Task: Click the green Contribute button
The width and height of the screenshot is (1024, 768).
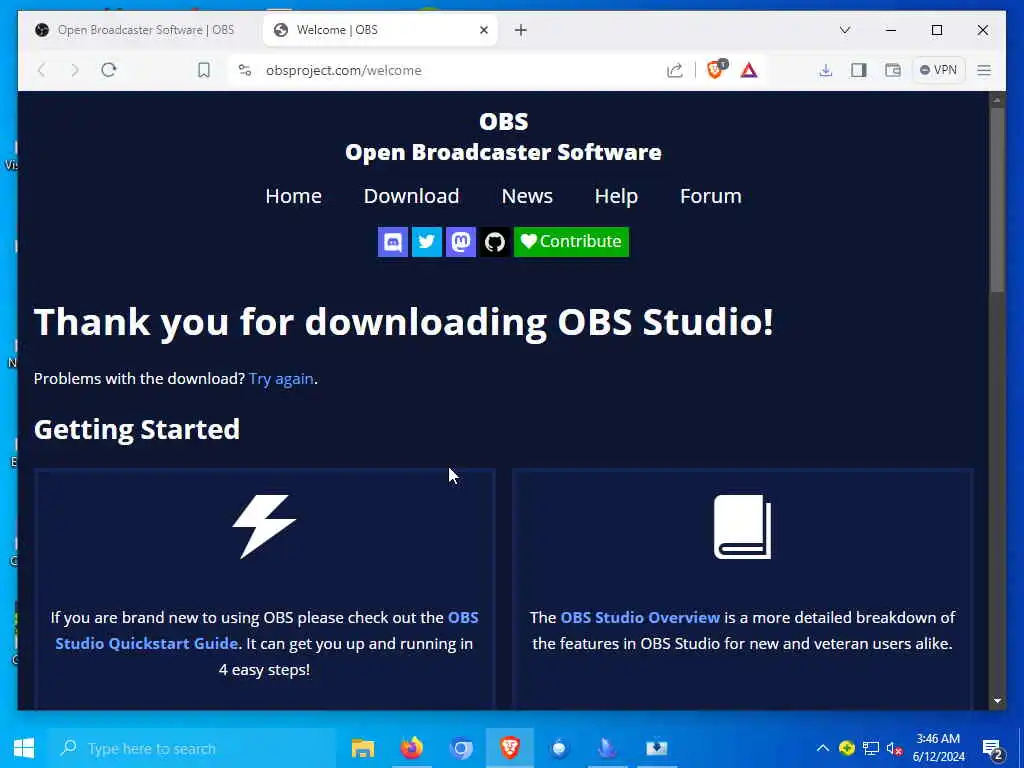Action: pos(571,242)
